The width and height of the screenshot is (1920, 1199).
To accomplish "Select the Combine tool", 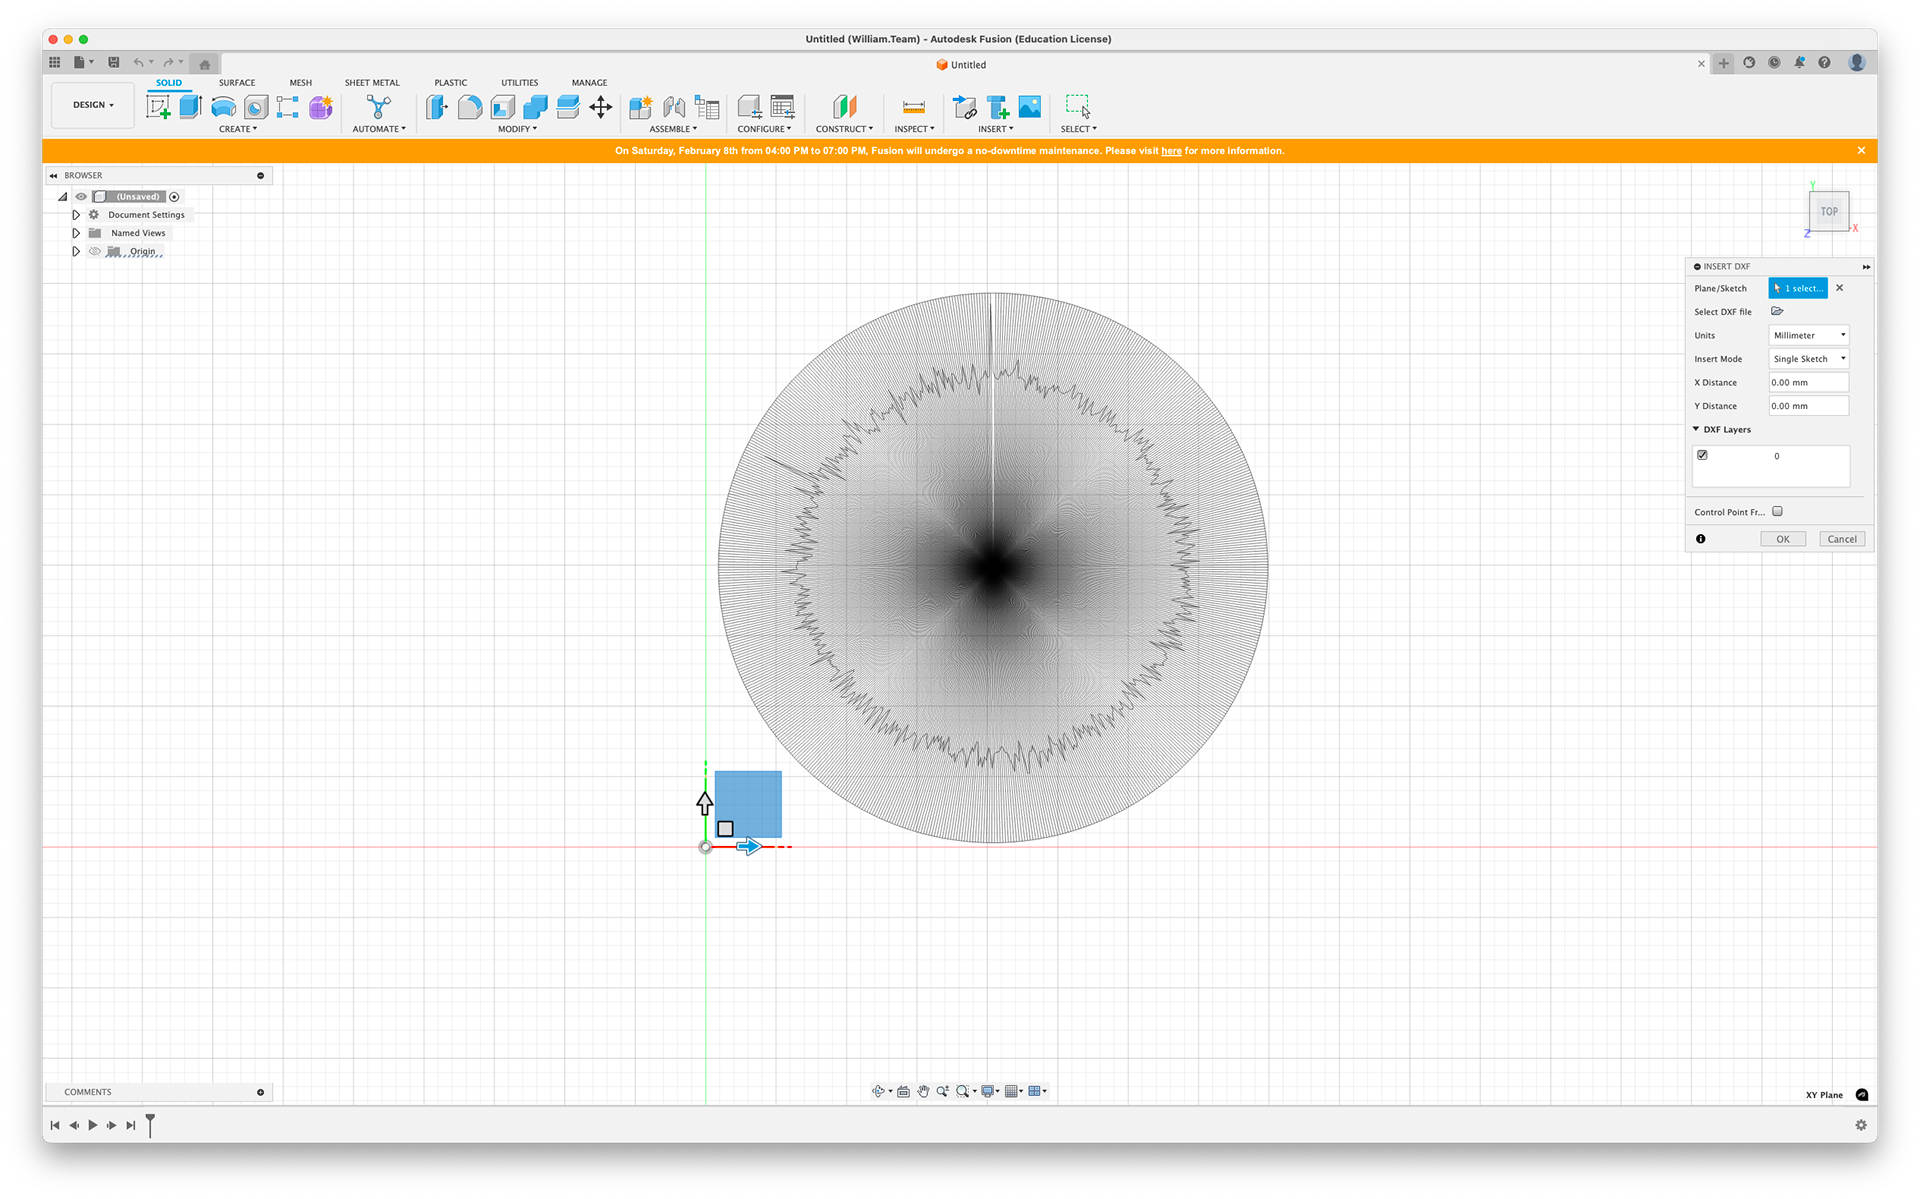I will tap(535, 107).
